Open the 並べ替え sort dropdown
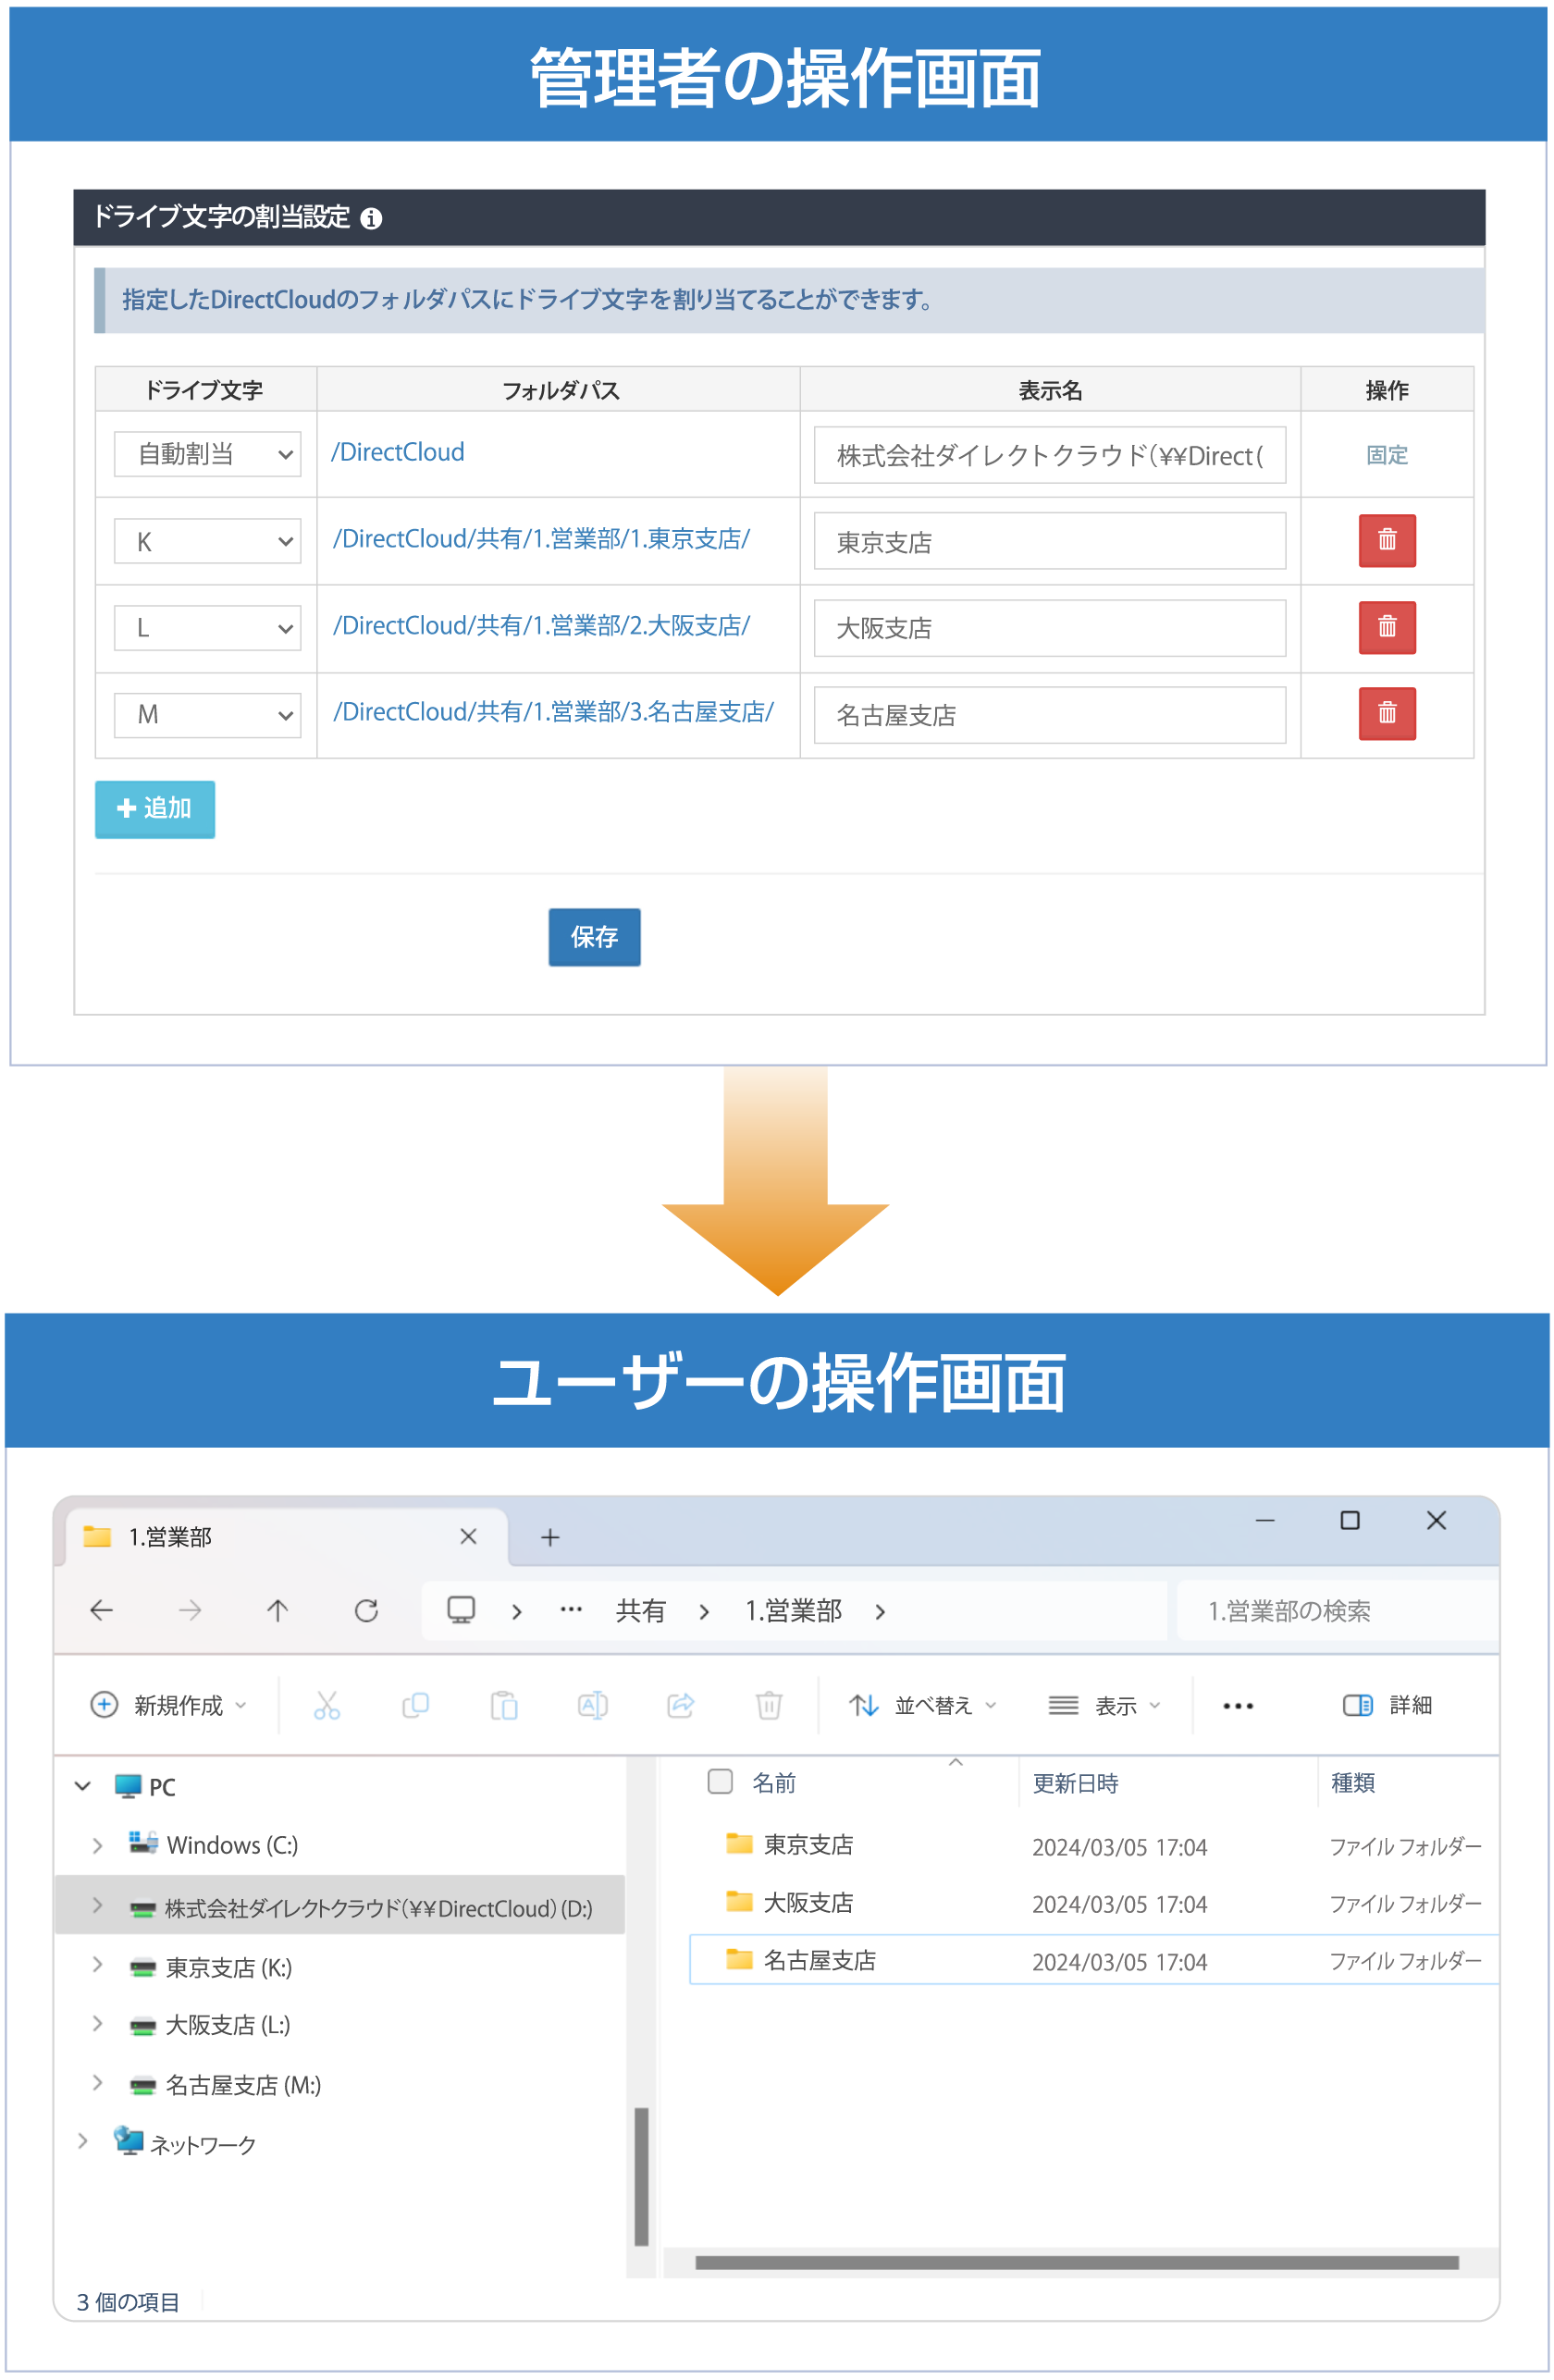The image size is (1554, 2380). (x=921, y=1704)
